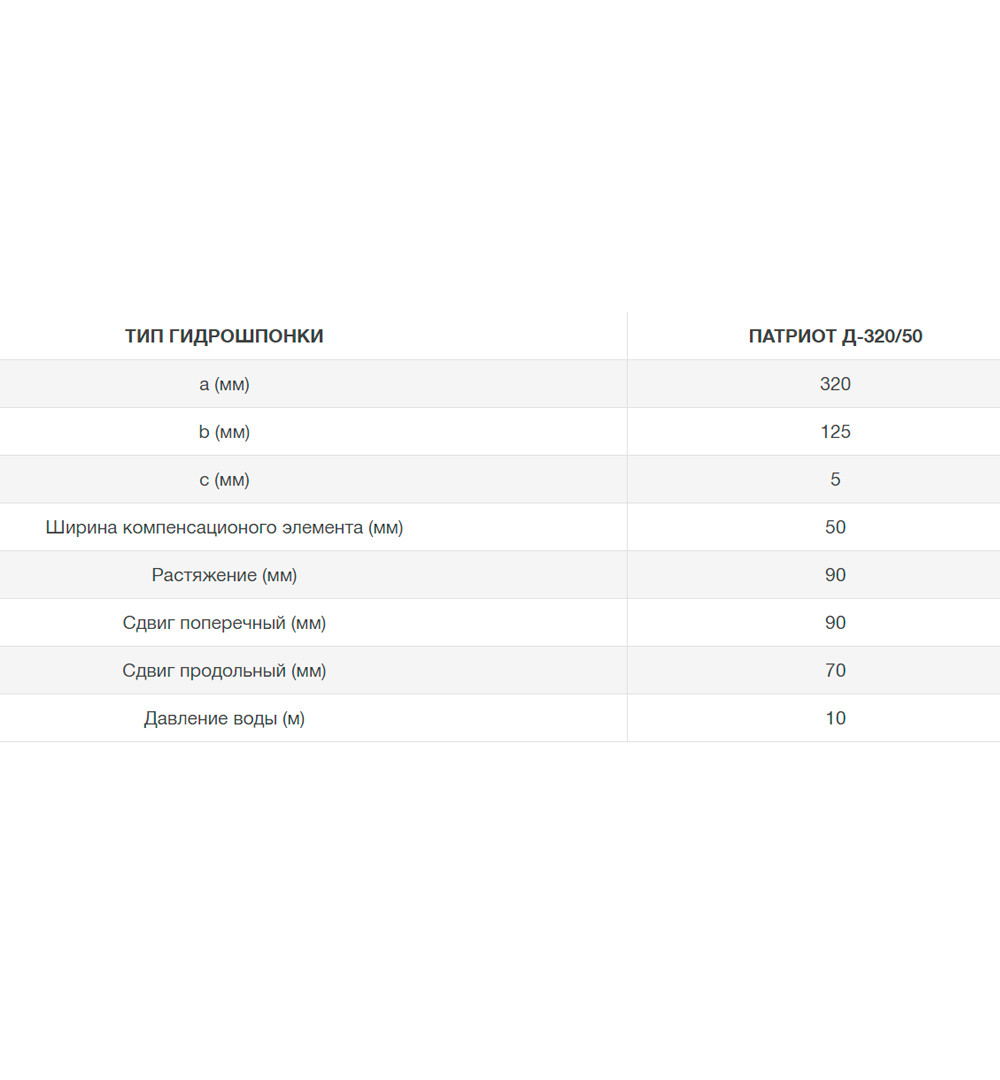Click the word ГИДРОШПОНКИ in header

(x=246, y=336)
